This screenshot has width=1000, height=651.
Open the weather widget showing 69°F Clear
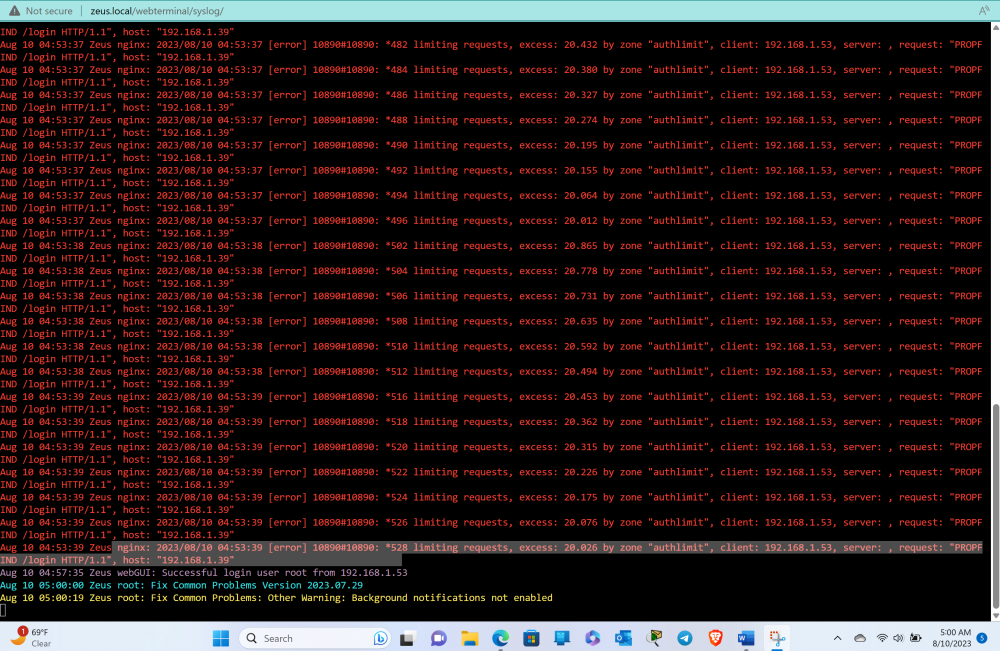[32, 638]
